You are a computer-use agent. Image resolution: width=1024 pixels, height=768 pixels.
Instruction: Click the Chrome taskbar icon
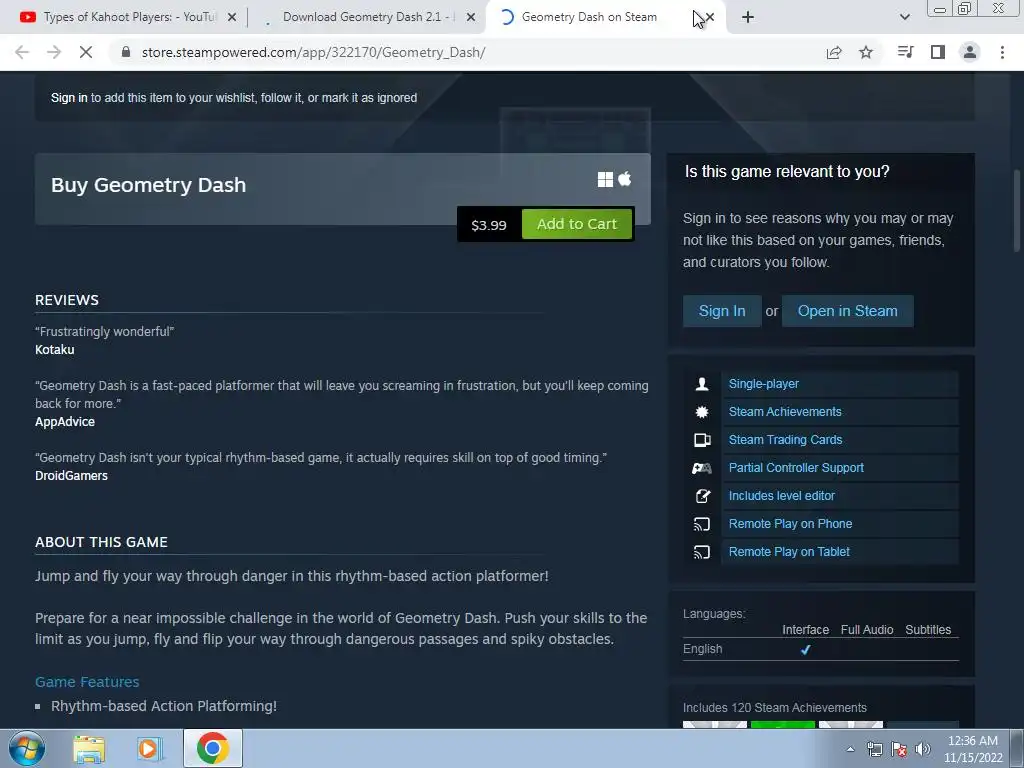click(x=212, y=748)
